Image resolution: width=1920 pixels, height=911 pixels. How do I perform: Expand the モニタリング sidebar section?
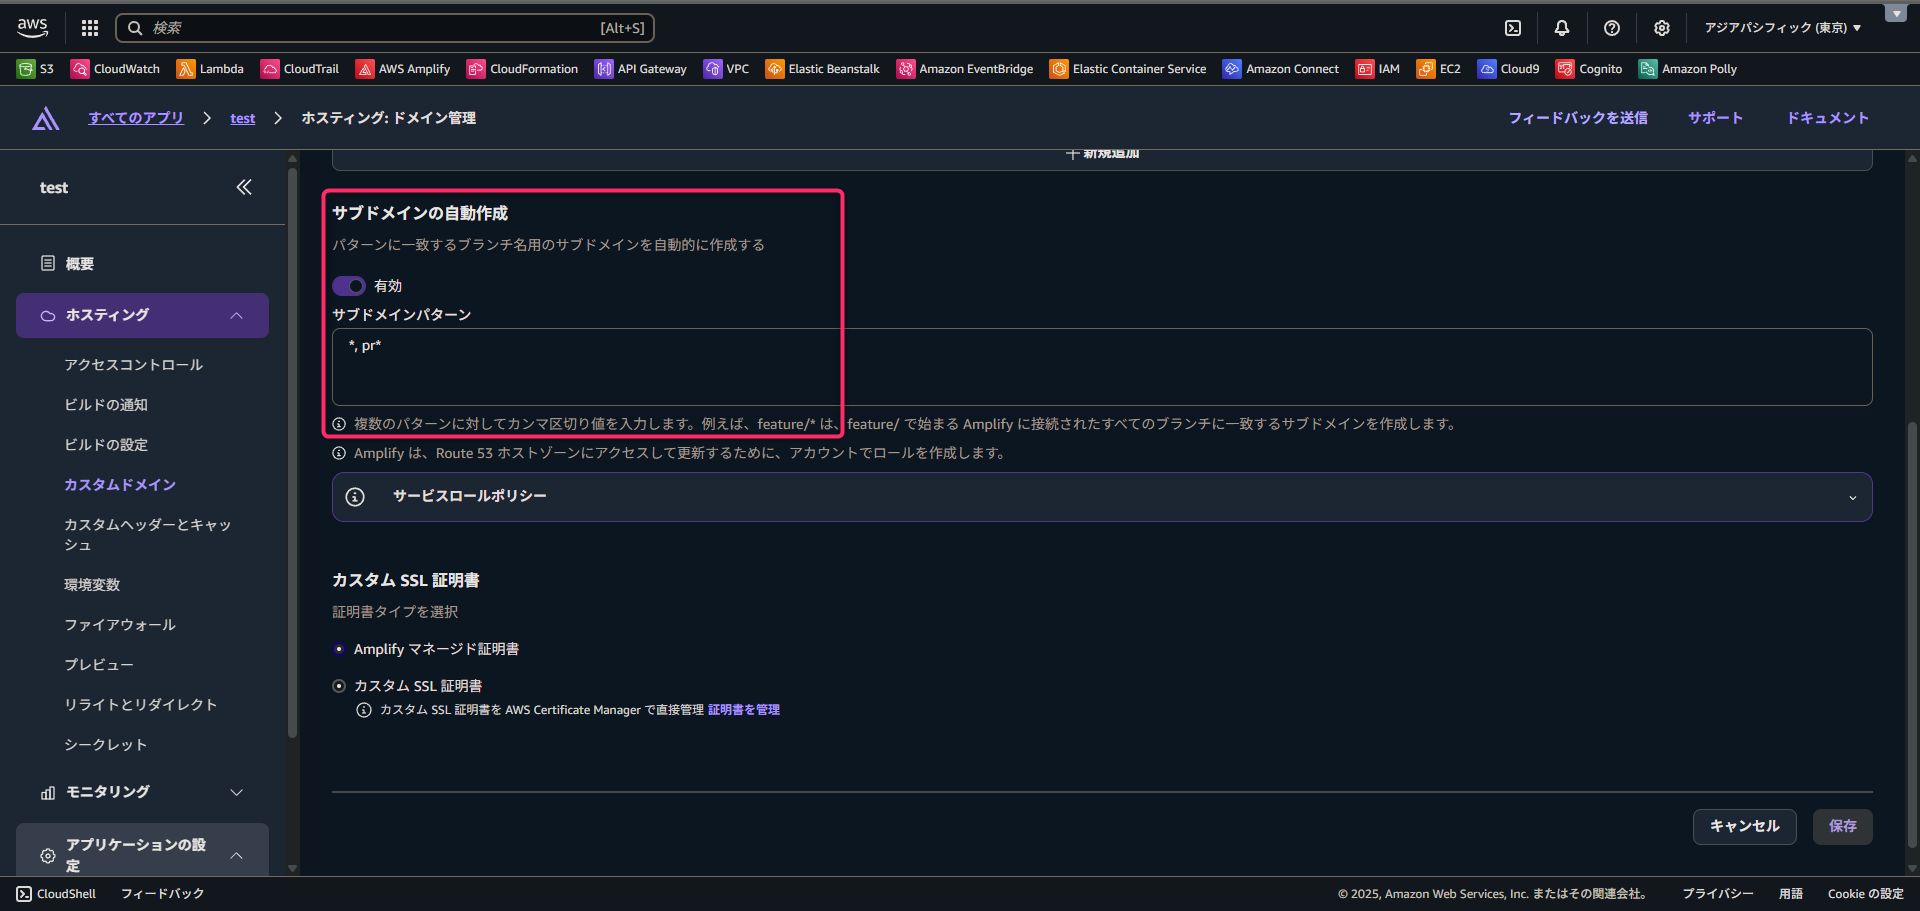point(142,792)
